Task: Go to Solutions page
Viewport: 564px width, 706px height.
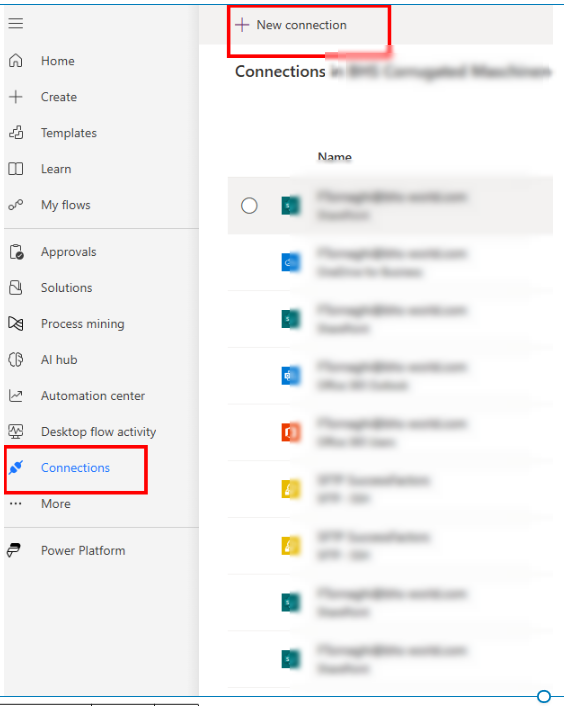Action: [x=67, y=288]
